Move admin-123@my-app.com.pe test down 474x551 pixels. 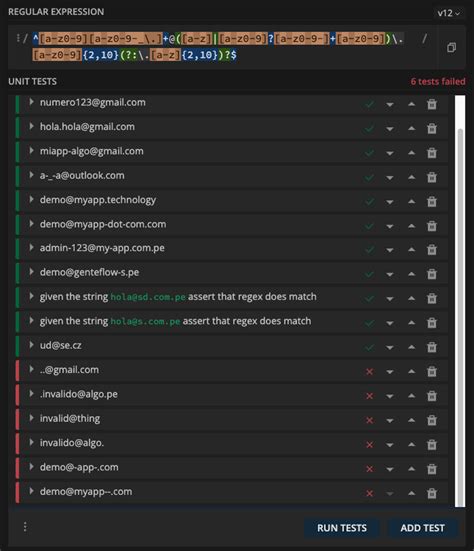click(390, 250)
